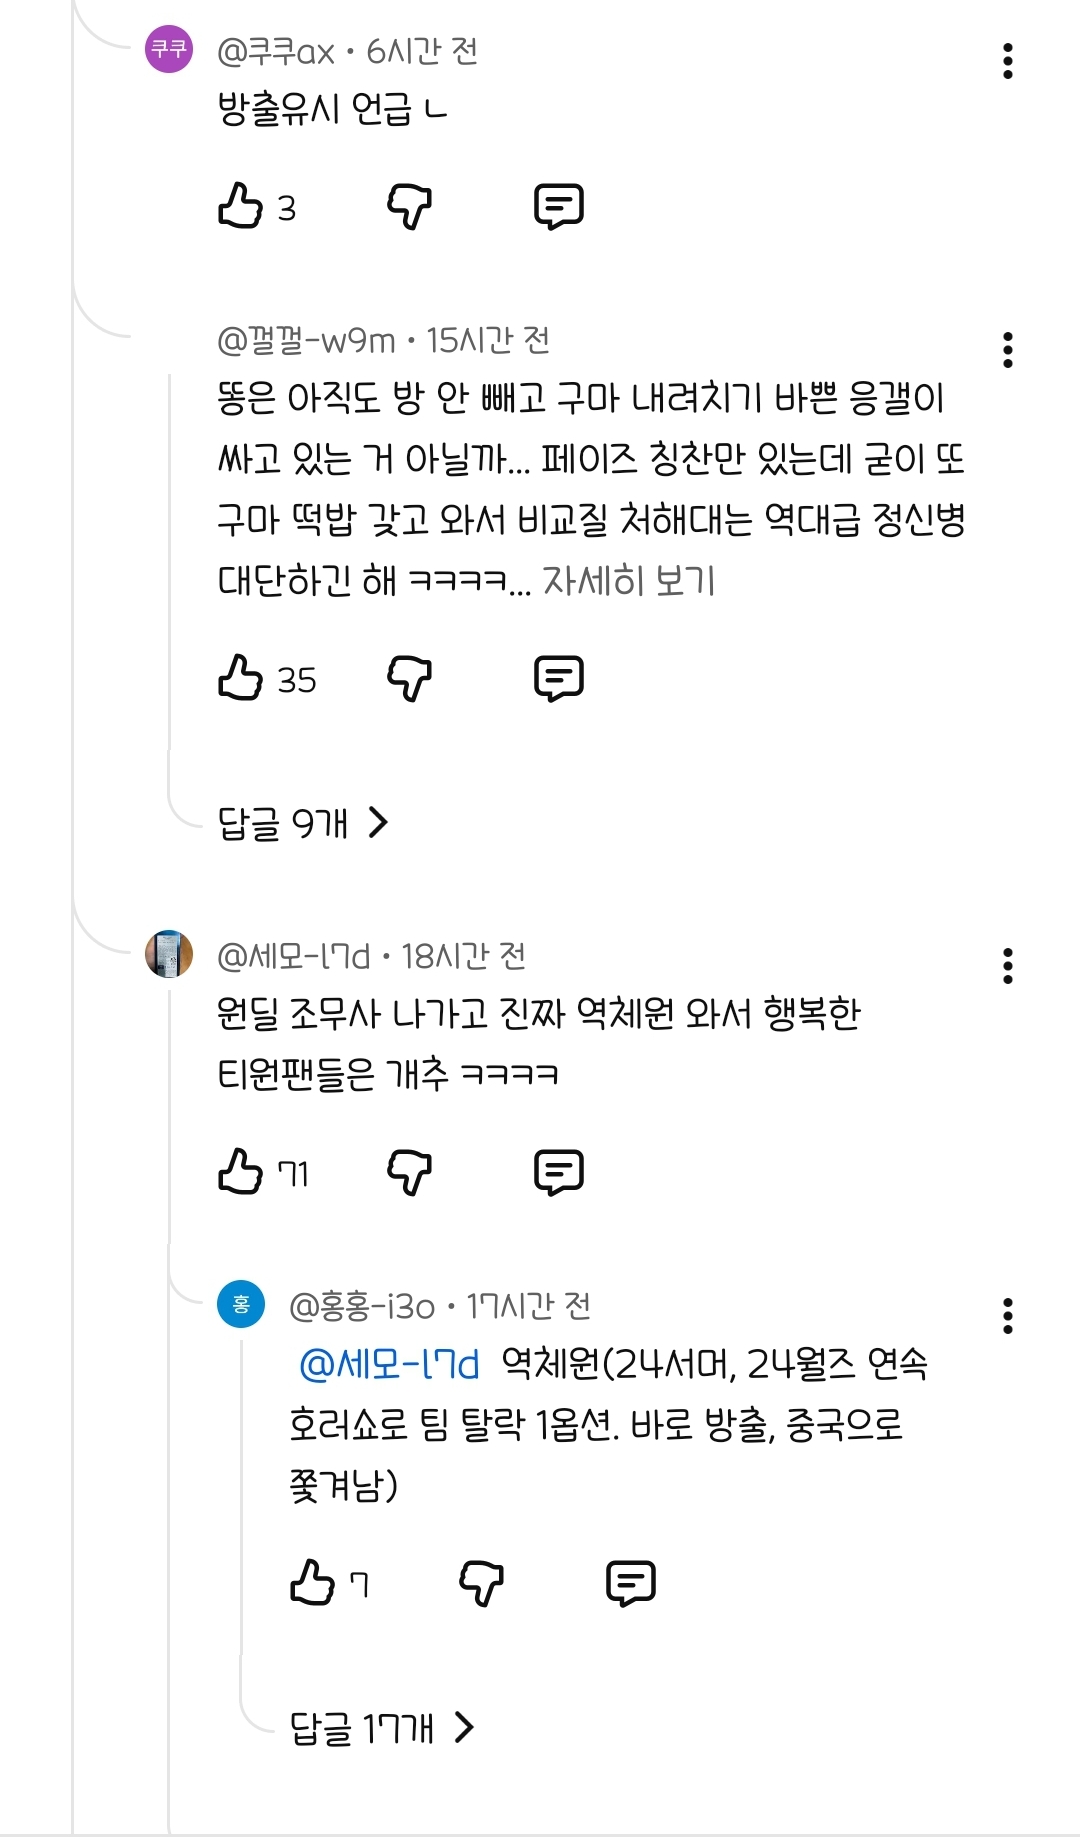1080x1843 pixels.
Task: Dislike the @세모-l7d comment
Action: tap(409, 1171)
